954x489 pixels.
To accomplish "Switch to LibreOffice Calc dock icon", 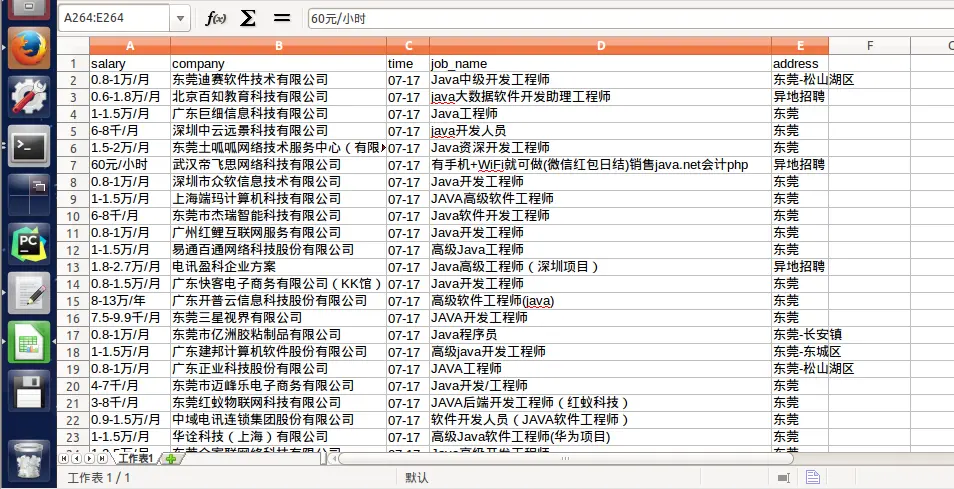I will tap(29, 342).
